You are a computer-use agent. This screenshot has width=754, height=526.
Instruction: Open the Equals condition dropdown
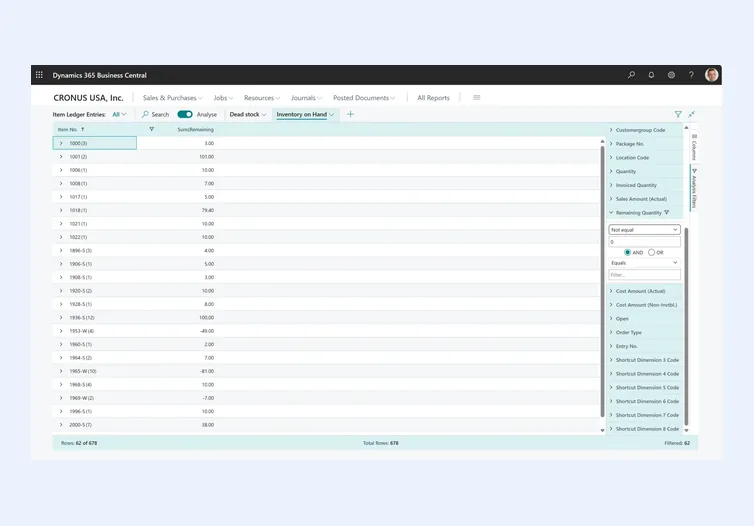644,263
